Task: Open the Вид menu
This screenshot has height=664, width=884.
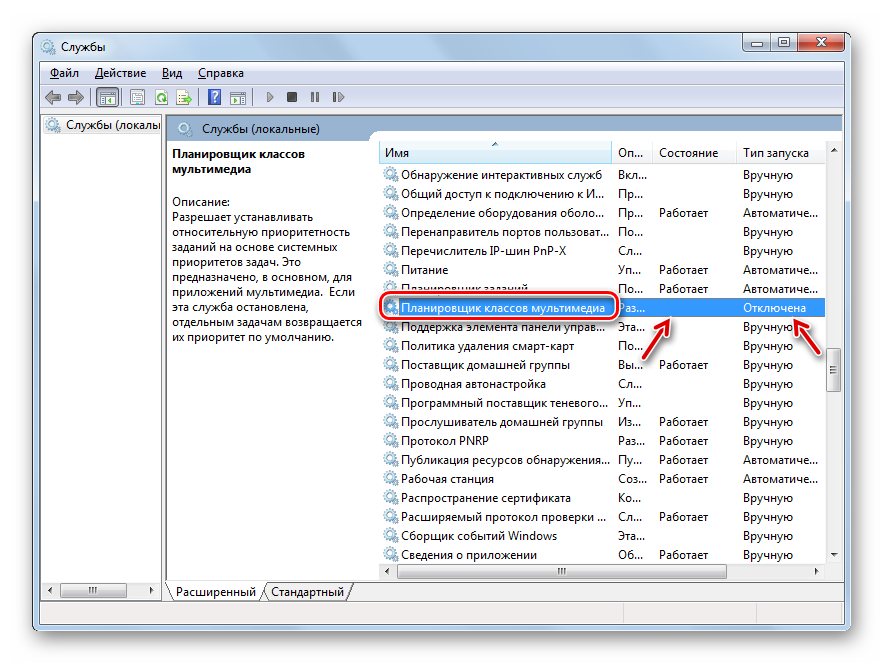Action: (x=172, y=73)
